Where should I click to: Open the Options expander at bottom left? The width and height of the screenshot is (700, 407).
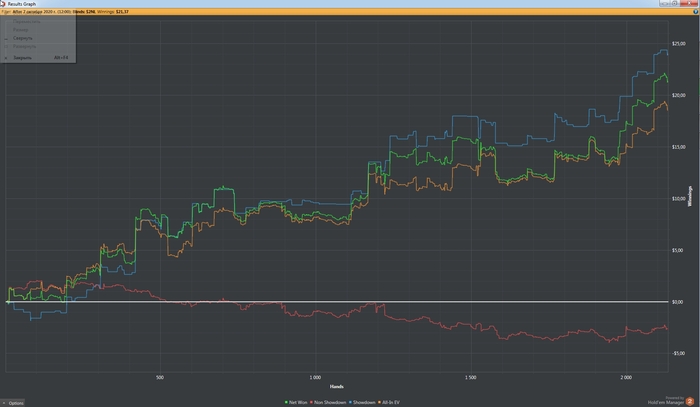(x=12, y=403)
